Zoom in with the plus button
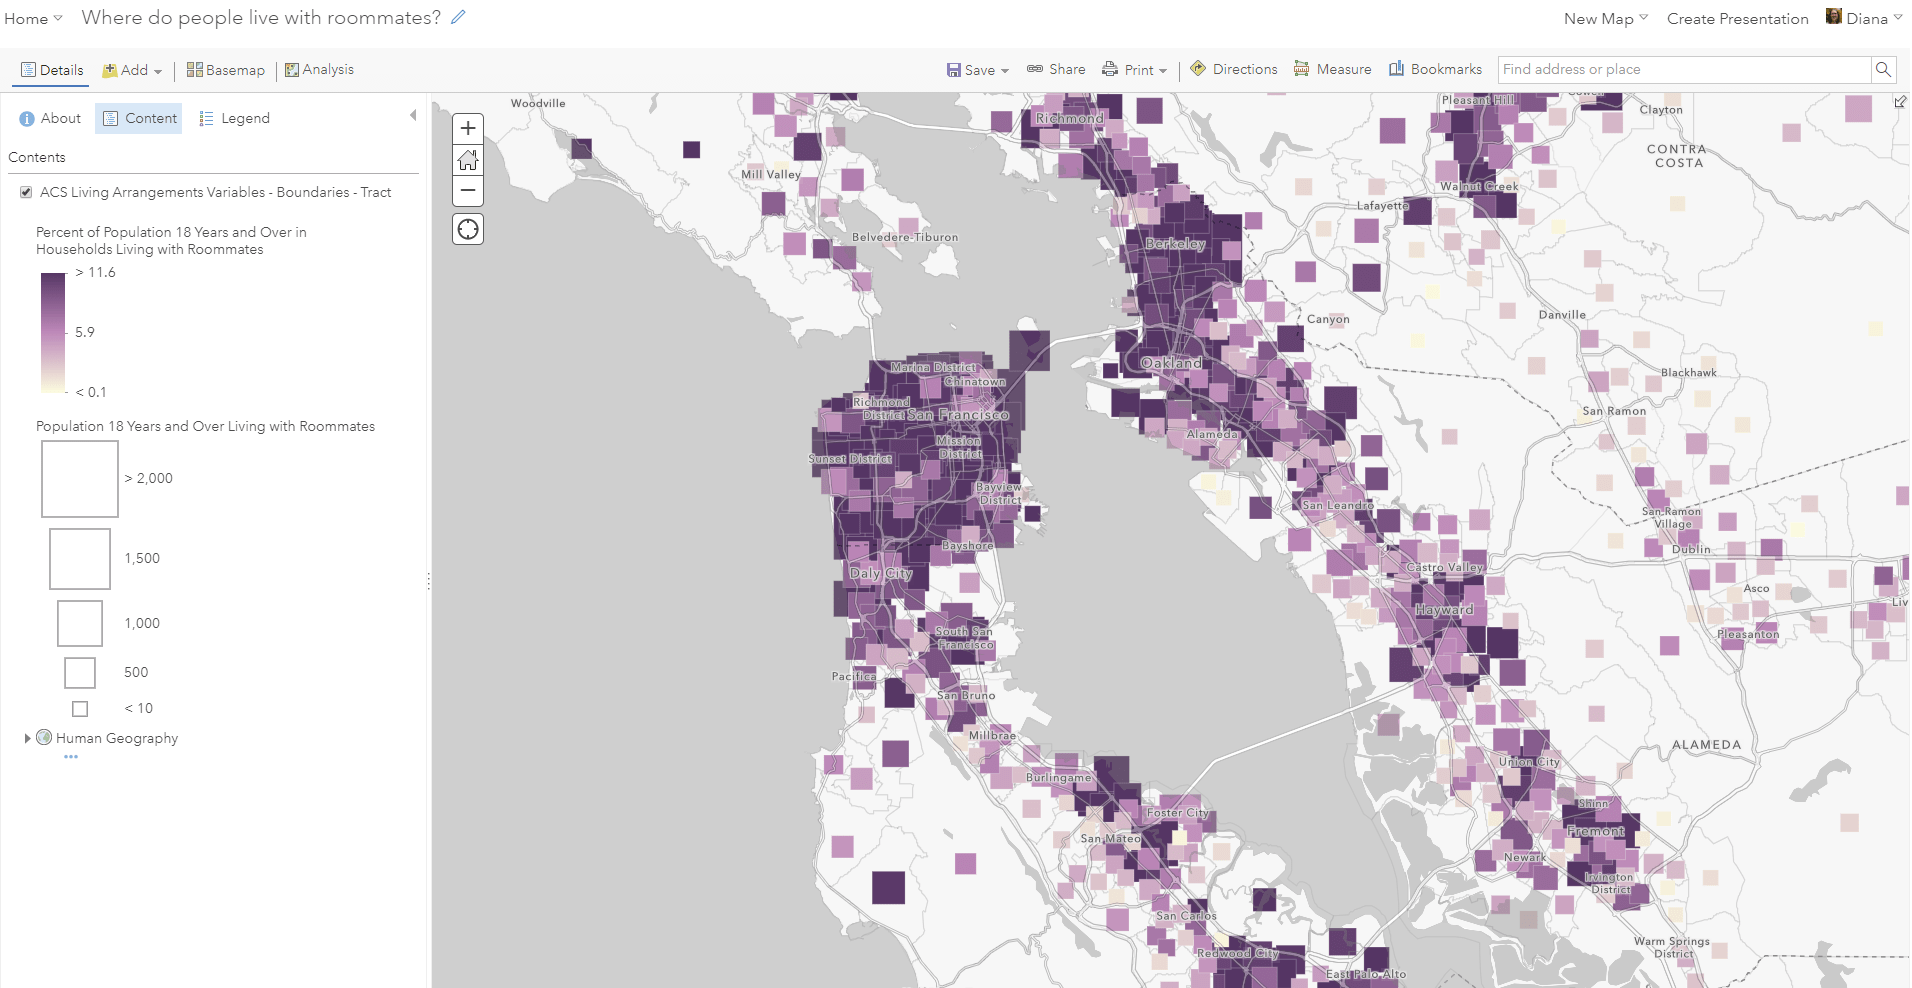The height and width of the screenshot is (988, 1912). coord(467,128)
